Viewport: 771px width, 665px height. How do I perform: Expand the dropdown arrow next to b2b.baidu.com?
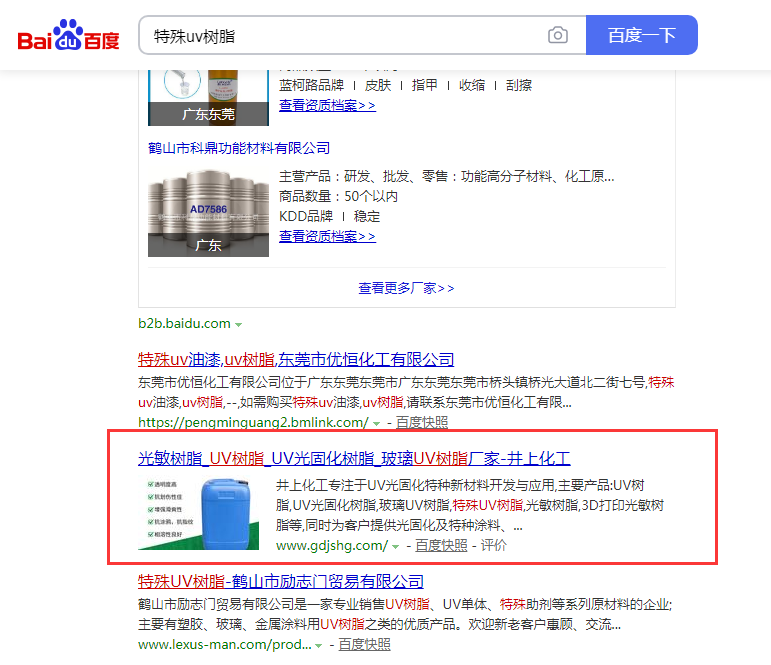pos(238,324)
